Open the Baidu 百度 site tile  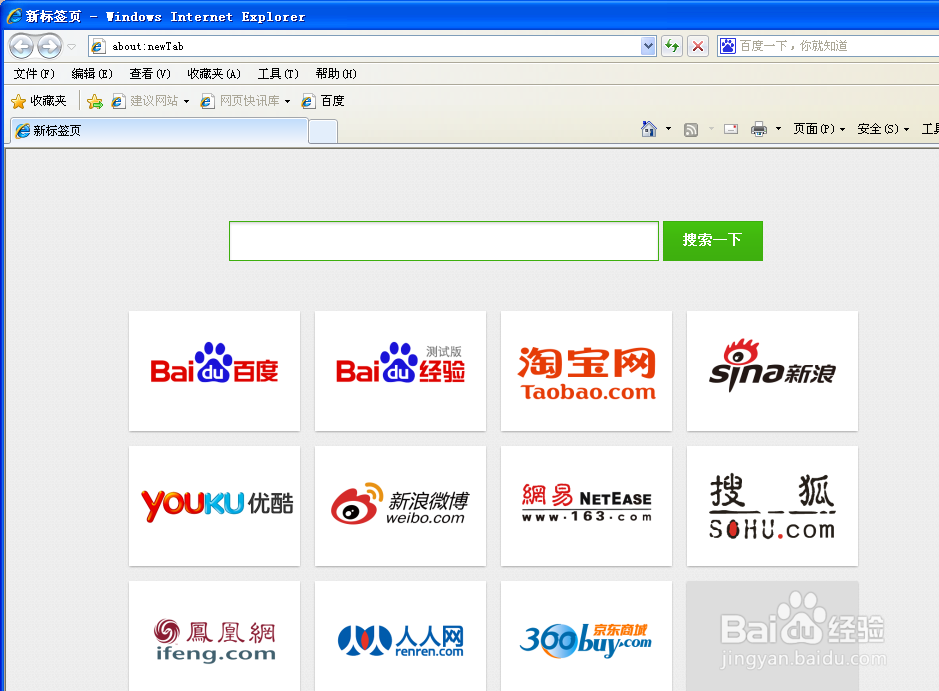point(214,371)
